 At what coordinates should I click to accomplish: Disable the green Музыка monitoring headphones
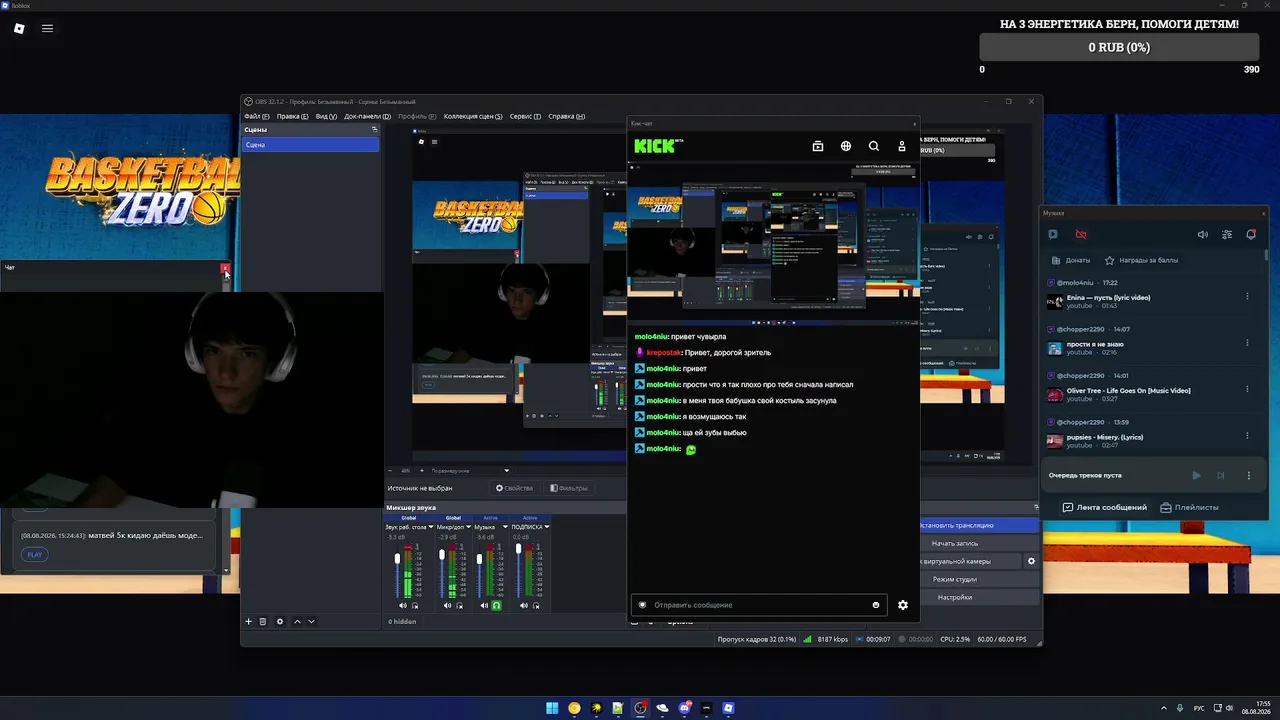tap(496, 606)
